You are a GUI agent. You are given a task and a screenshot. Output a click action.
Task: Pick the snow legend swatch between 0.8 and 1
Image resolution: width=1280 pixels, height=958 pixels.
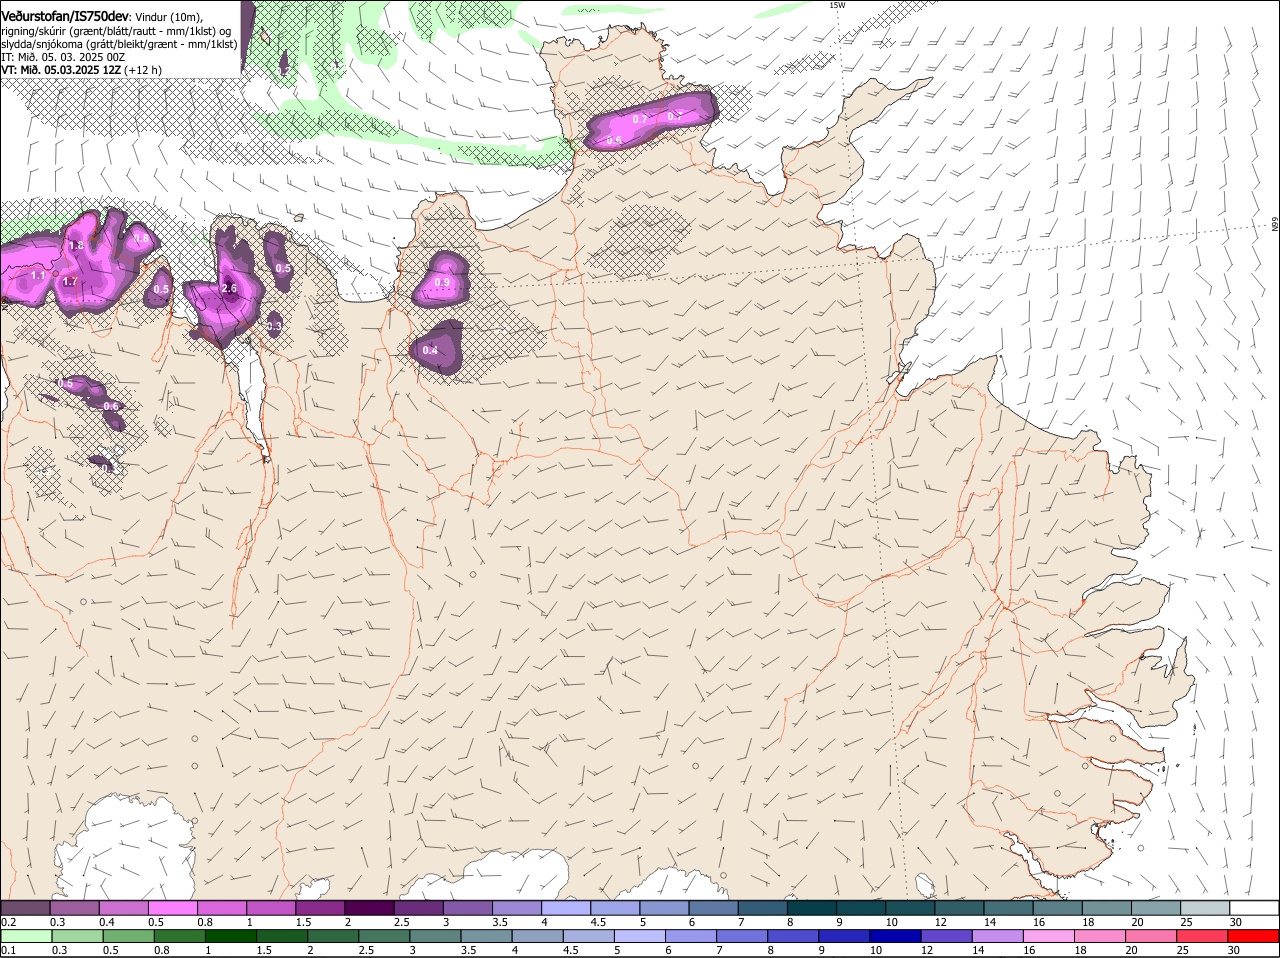222,907
